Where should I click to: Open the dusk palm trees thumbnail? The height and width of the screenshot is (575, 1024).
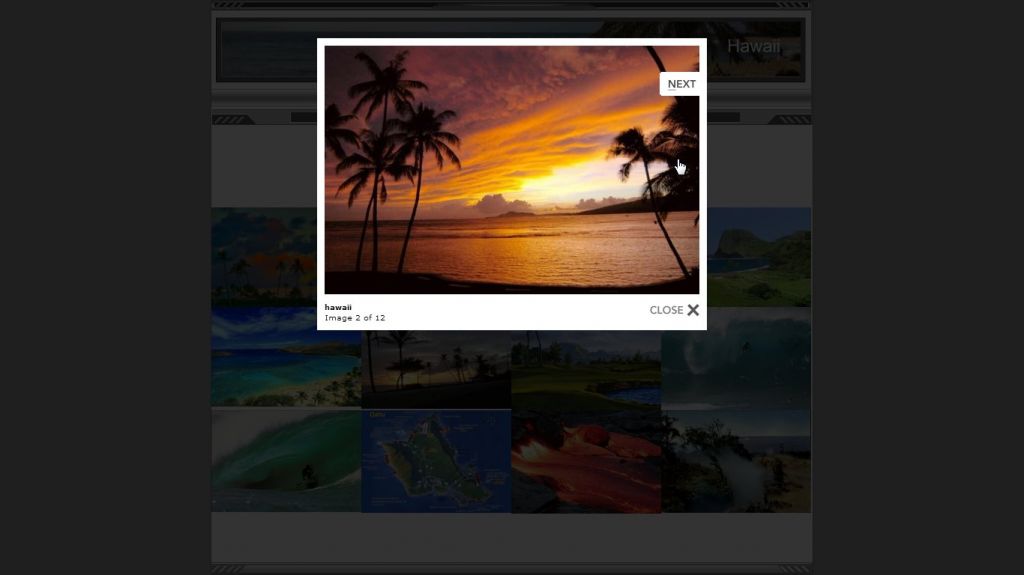[x=436, y=370]
